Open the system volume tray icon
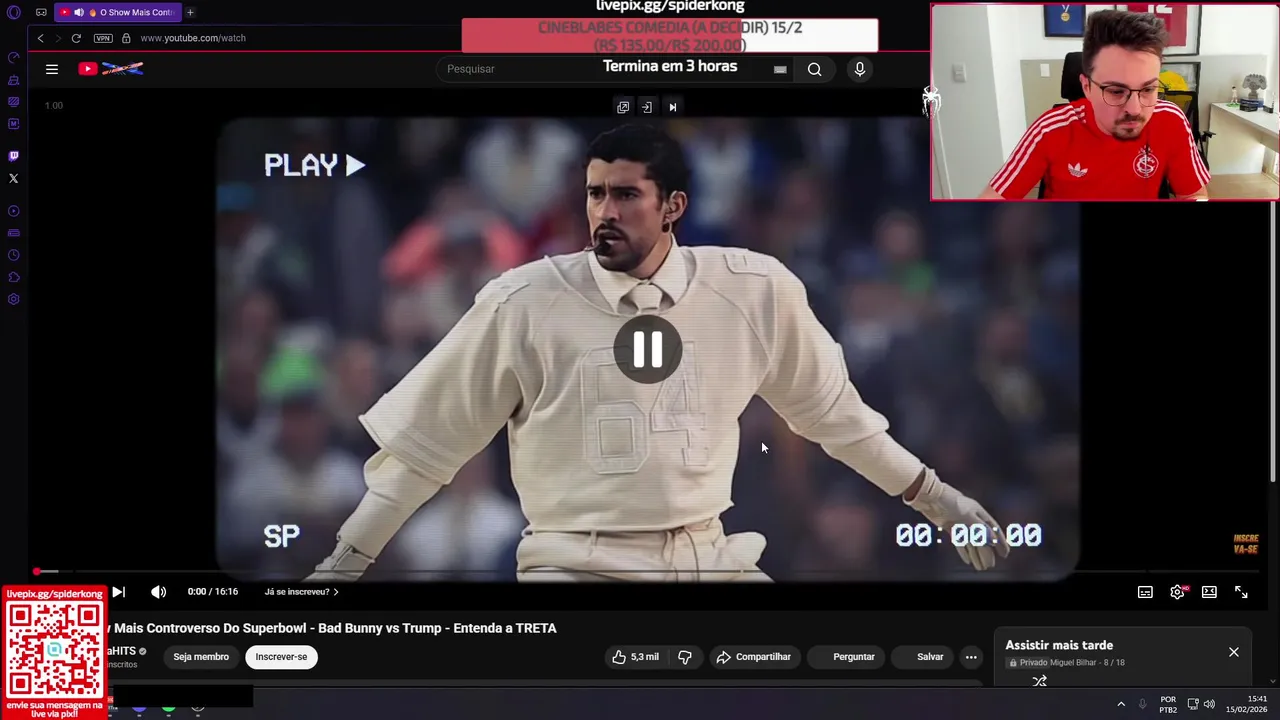The width and height of the screenshot is (1280, 720). pyautogui.click(x=1209, y=705)
